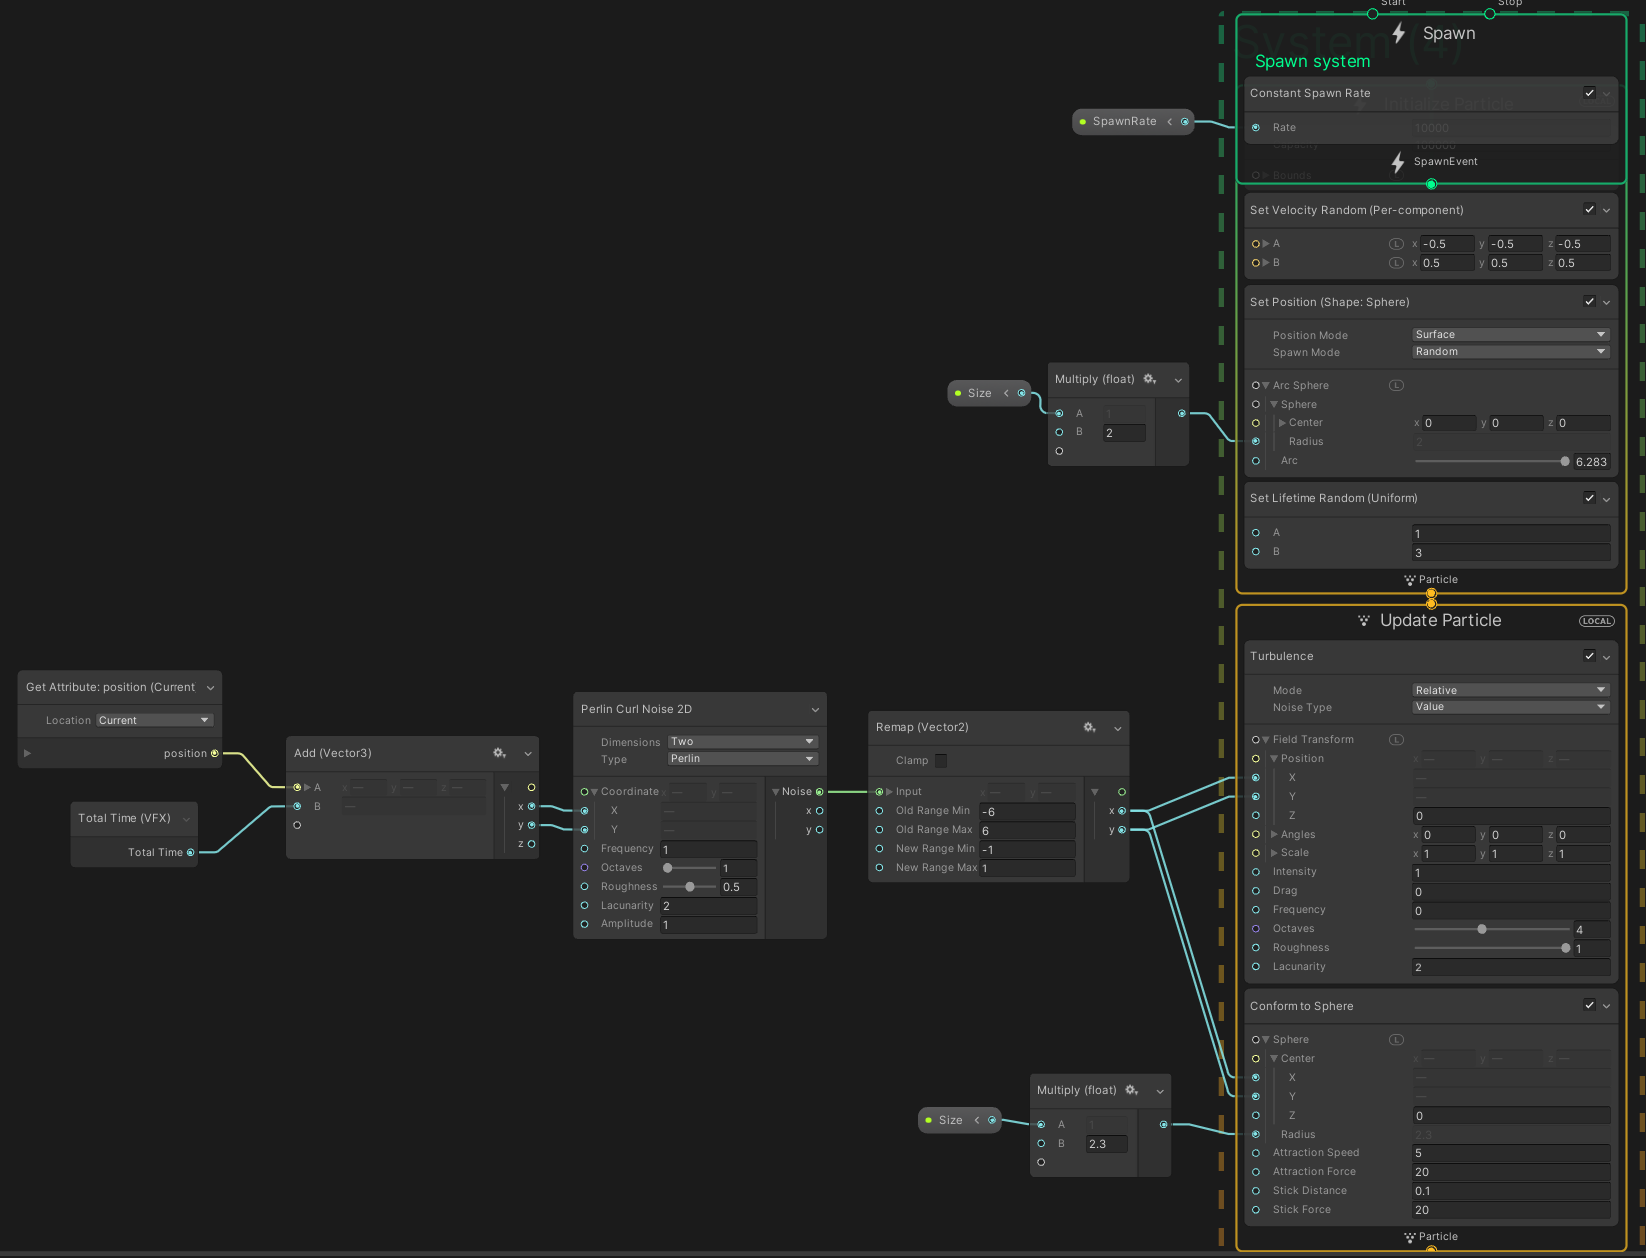Image resolution: width=1646 pixels, height=1258 pixels.
Task: Edit Stick Distance value field
Action: (x=1511, y=1191)
